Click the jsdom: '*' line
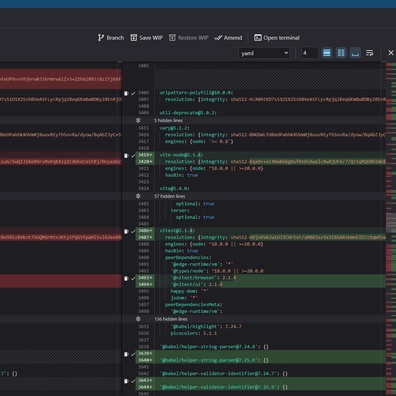Image resolution: width=396 pixels, height=396 pixels. (184, 298)
